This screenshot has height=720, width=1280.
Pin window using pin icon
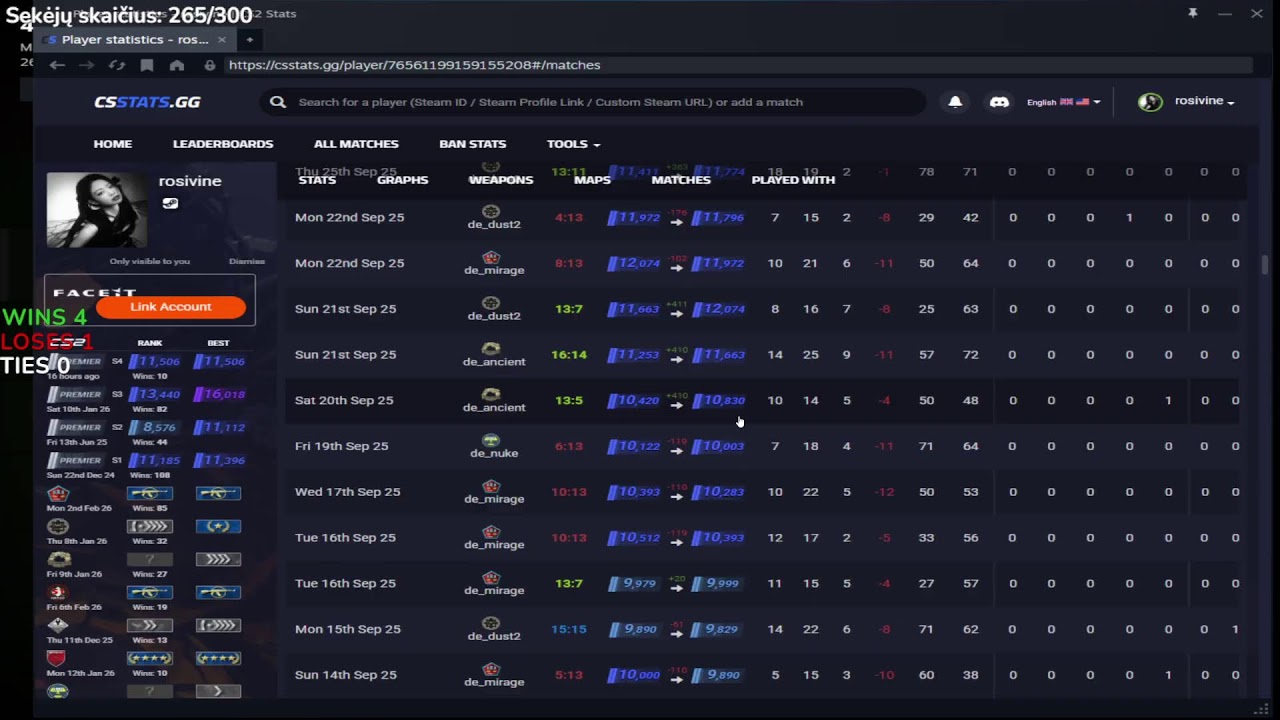click(1193, 13)
